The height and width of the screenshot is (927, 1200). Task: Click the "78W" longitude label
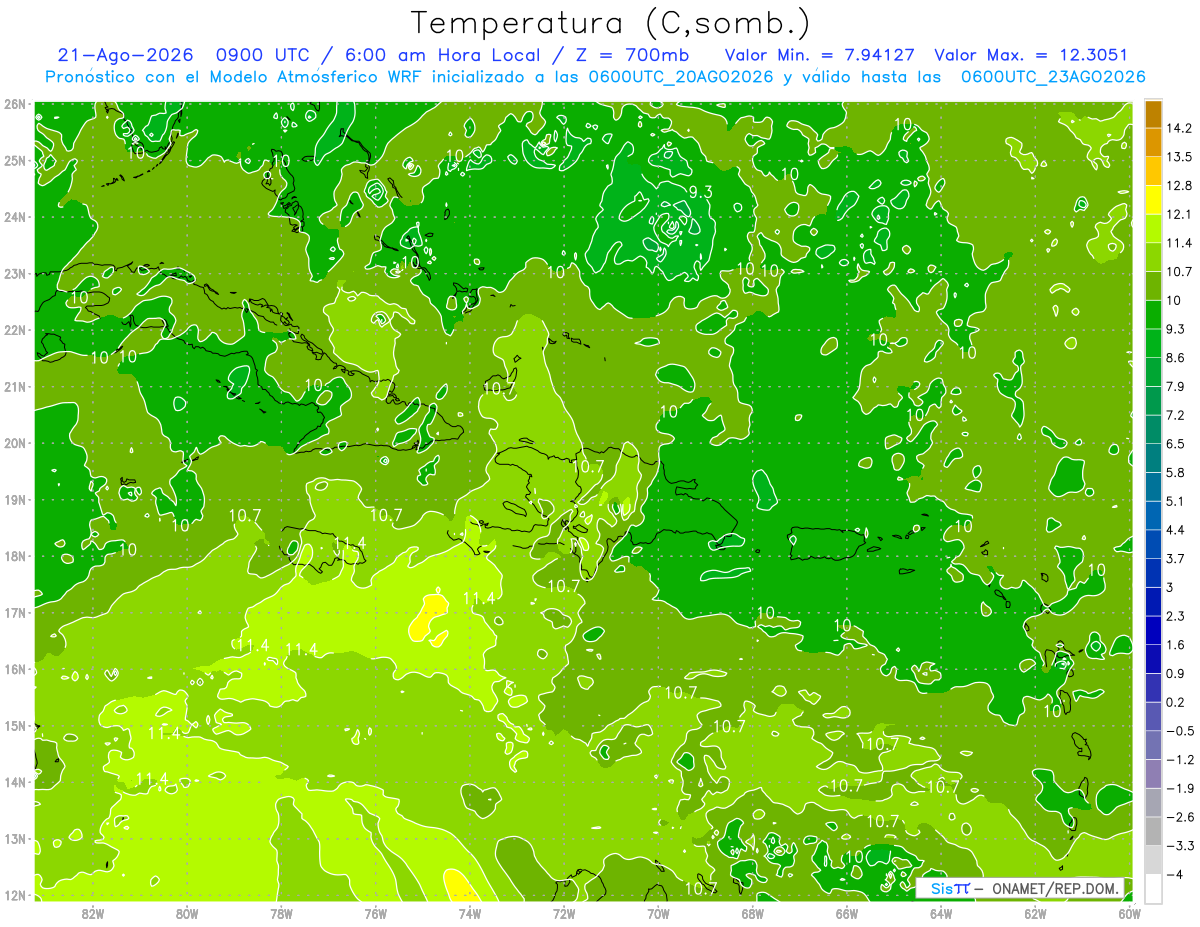pos(281,914)
